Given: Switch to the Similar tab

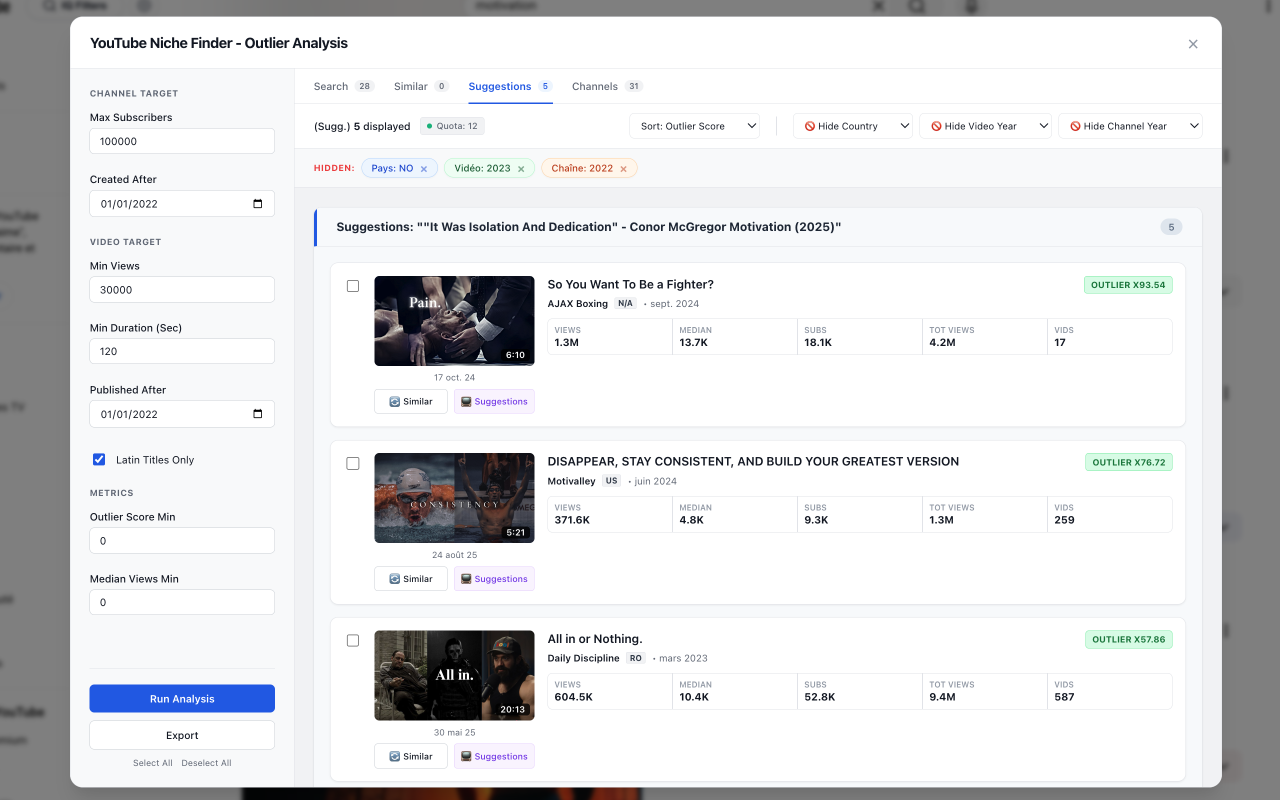Looking at the screenshot, I should 421,86.
